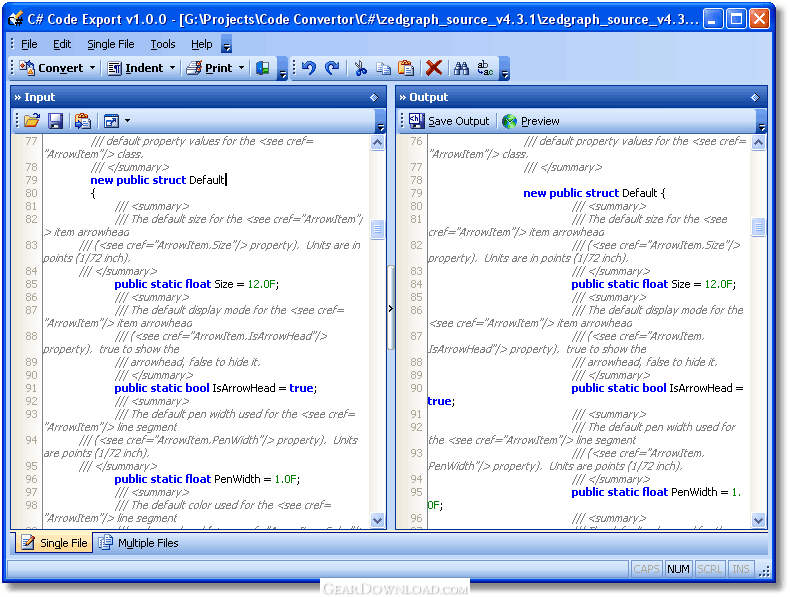Click the Output pane scroll-down arrow
790x597 pixels.
point(758,520)
